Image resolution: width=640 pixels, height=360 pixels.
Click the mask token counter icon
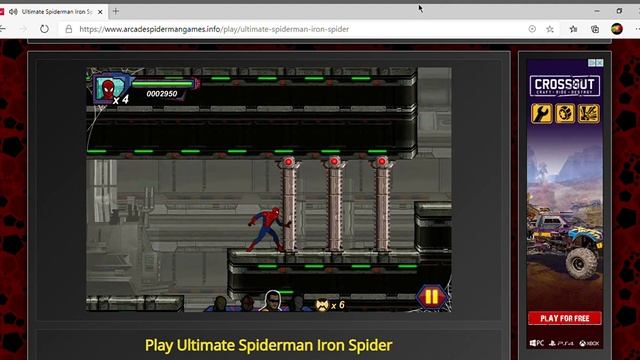[322, 305]
